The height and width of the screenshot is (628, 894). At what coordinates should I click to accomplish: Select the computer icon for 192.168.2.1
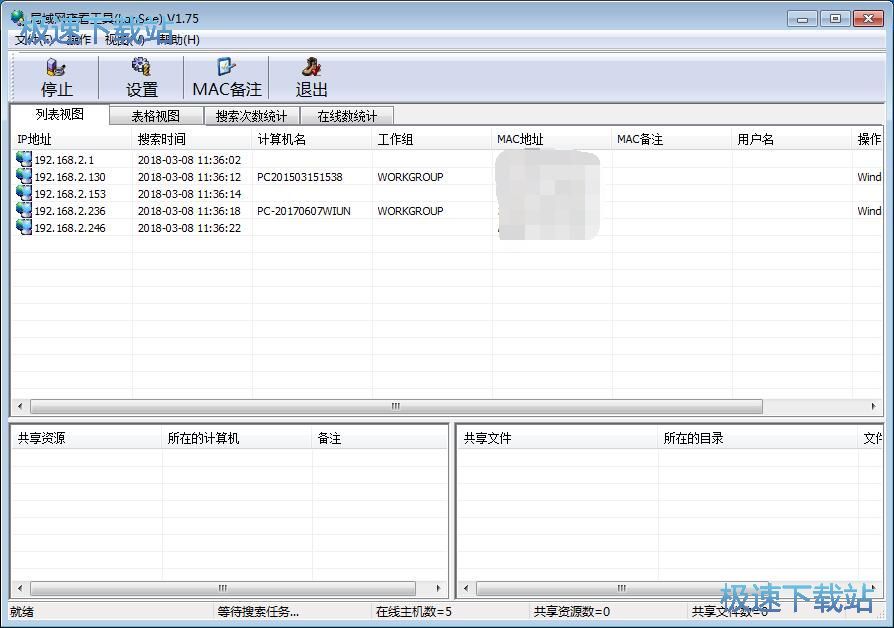click(x=24, y=159)
